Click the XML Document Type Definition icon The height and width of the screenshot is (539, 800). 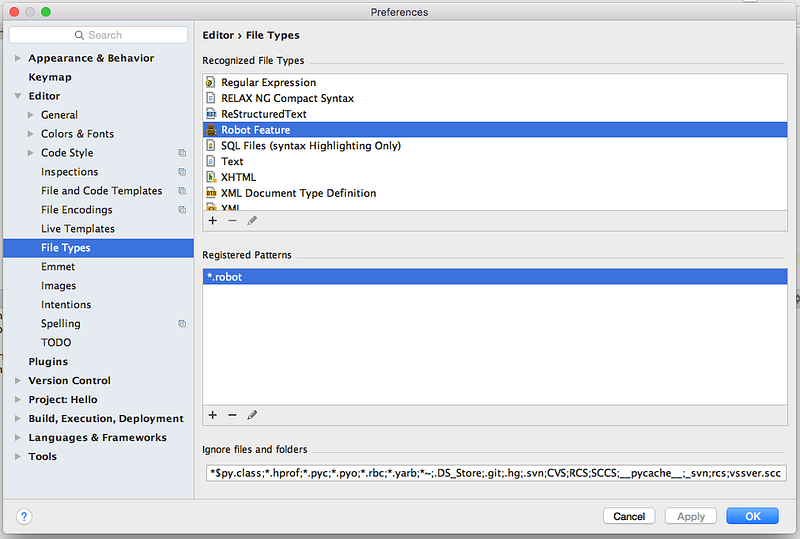[x=211, y=193]
